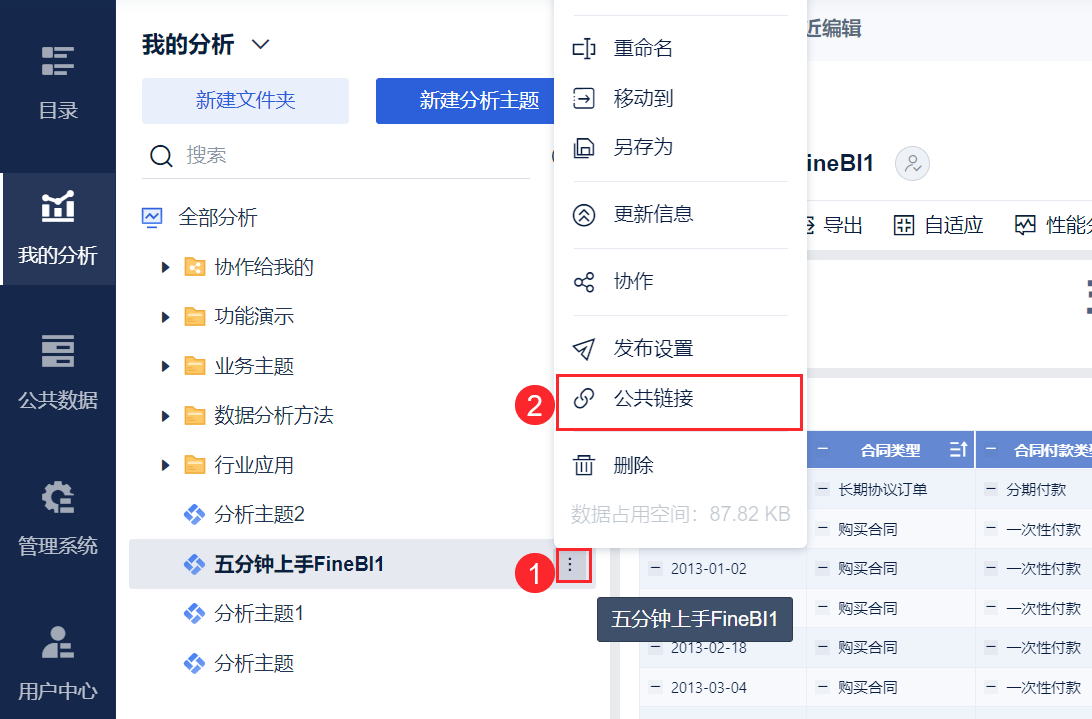Image resolution: width=1092 pixels, height=719 pixels.
Task: Click the user avatar beside FineBI1 title
Action: 912,164
